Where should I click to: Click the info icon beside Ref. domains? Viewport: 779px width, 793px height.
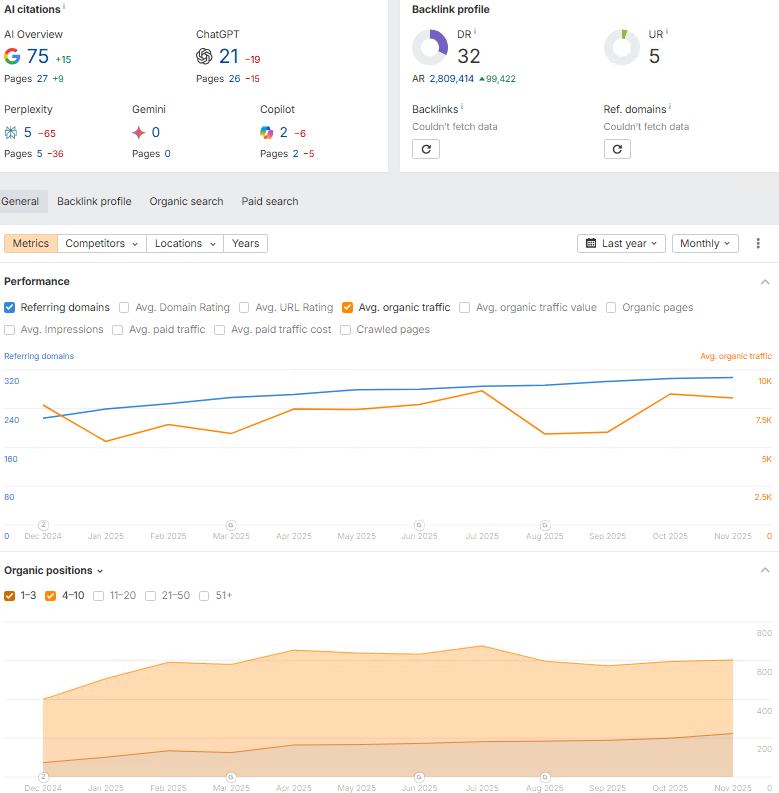(x=670, y=107)
